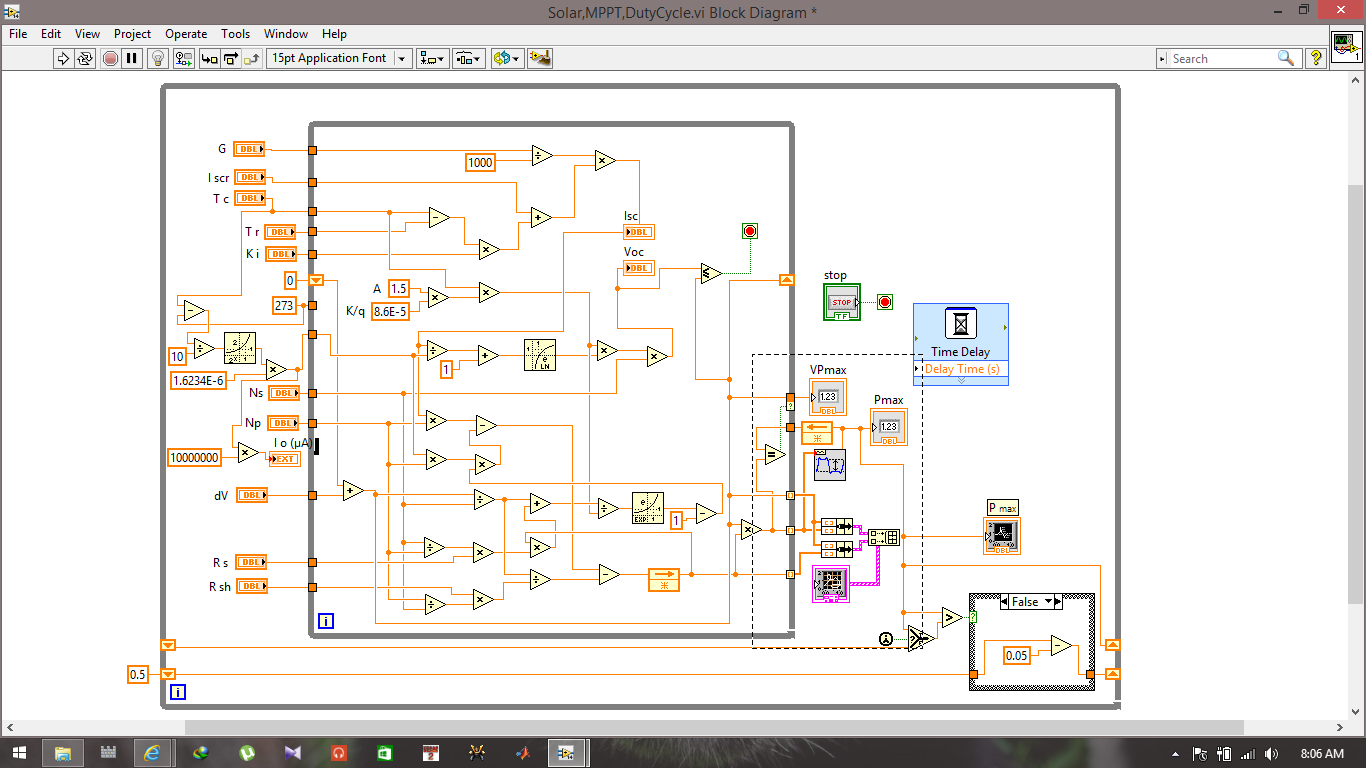Viewport: 1366px width, 768px height.
Task: Select the Time Delay Express VI hourglass
Action: (x=961, y=324)
